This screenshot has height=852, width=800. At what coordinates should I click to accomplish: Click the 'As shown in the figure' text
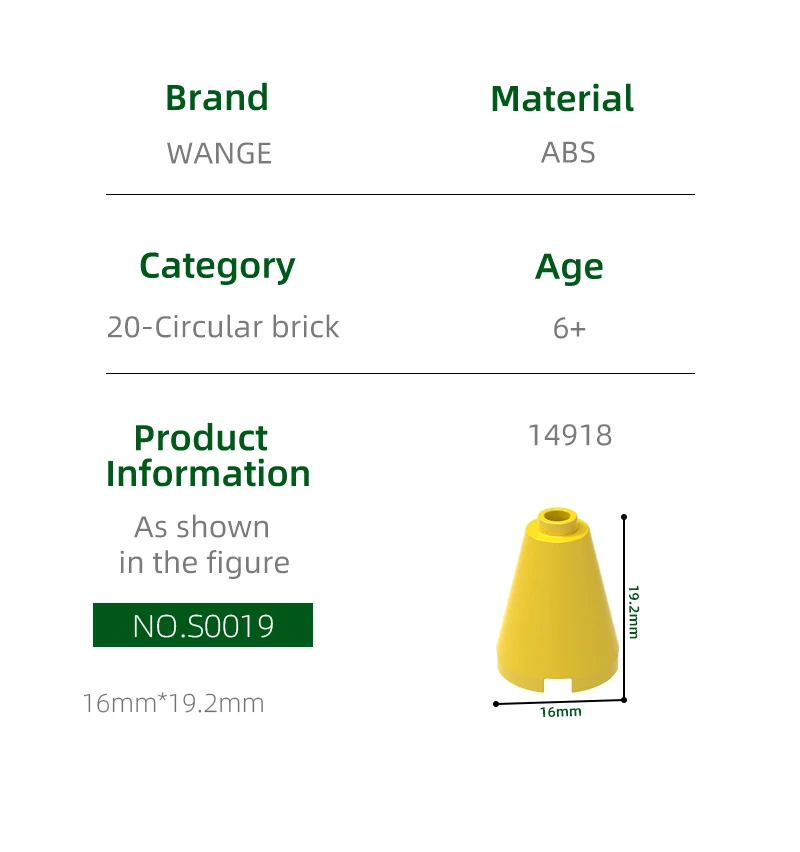(203, 545)
